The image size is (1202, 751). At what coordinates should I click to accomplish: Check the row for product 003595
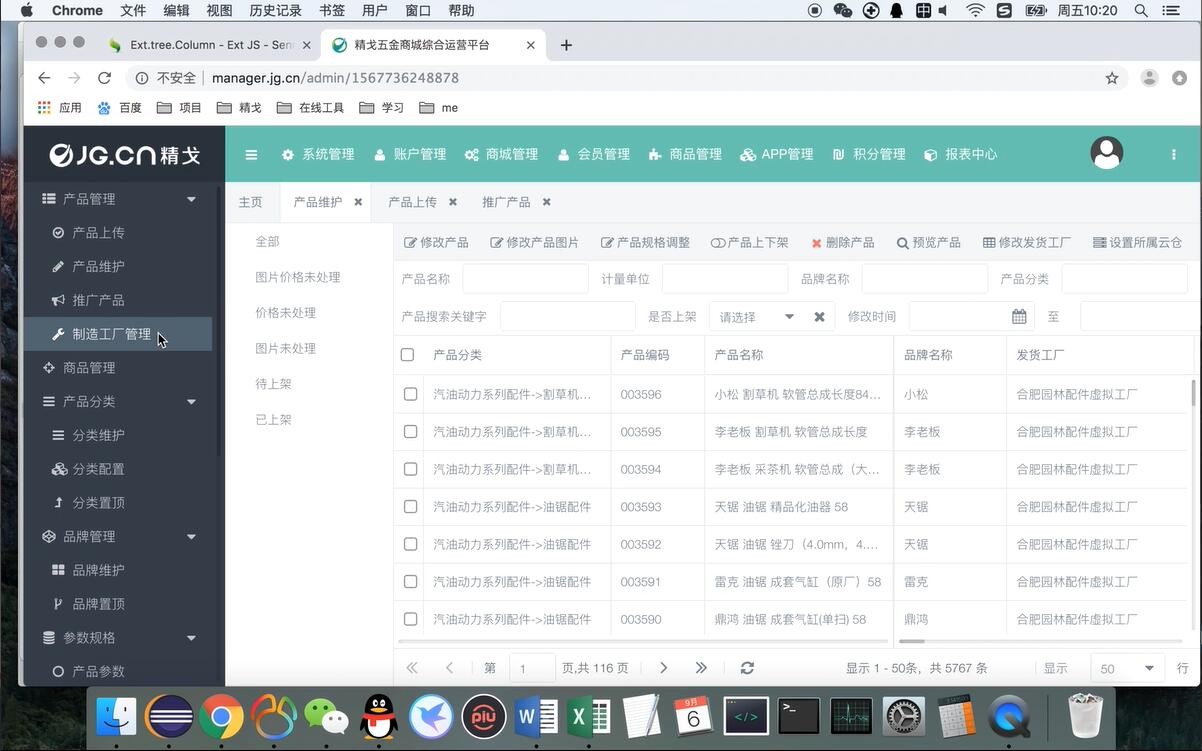pos(410,432)
